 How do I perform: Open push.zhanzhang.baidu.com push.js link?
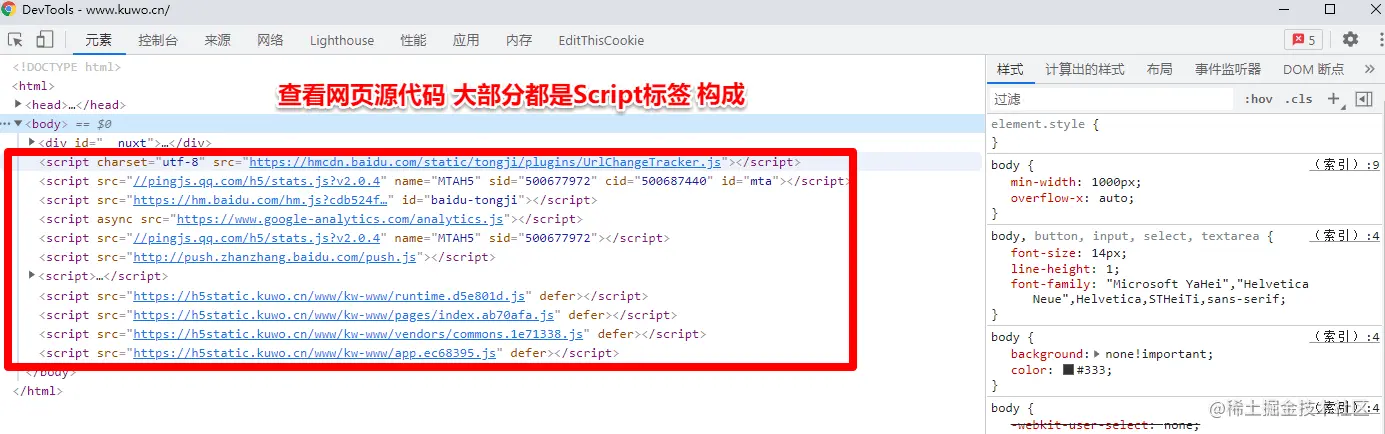point(274,257)
